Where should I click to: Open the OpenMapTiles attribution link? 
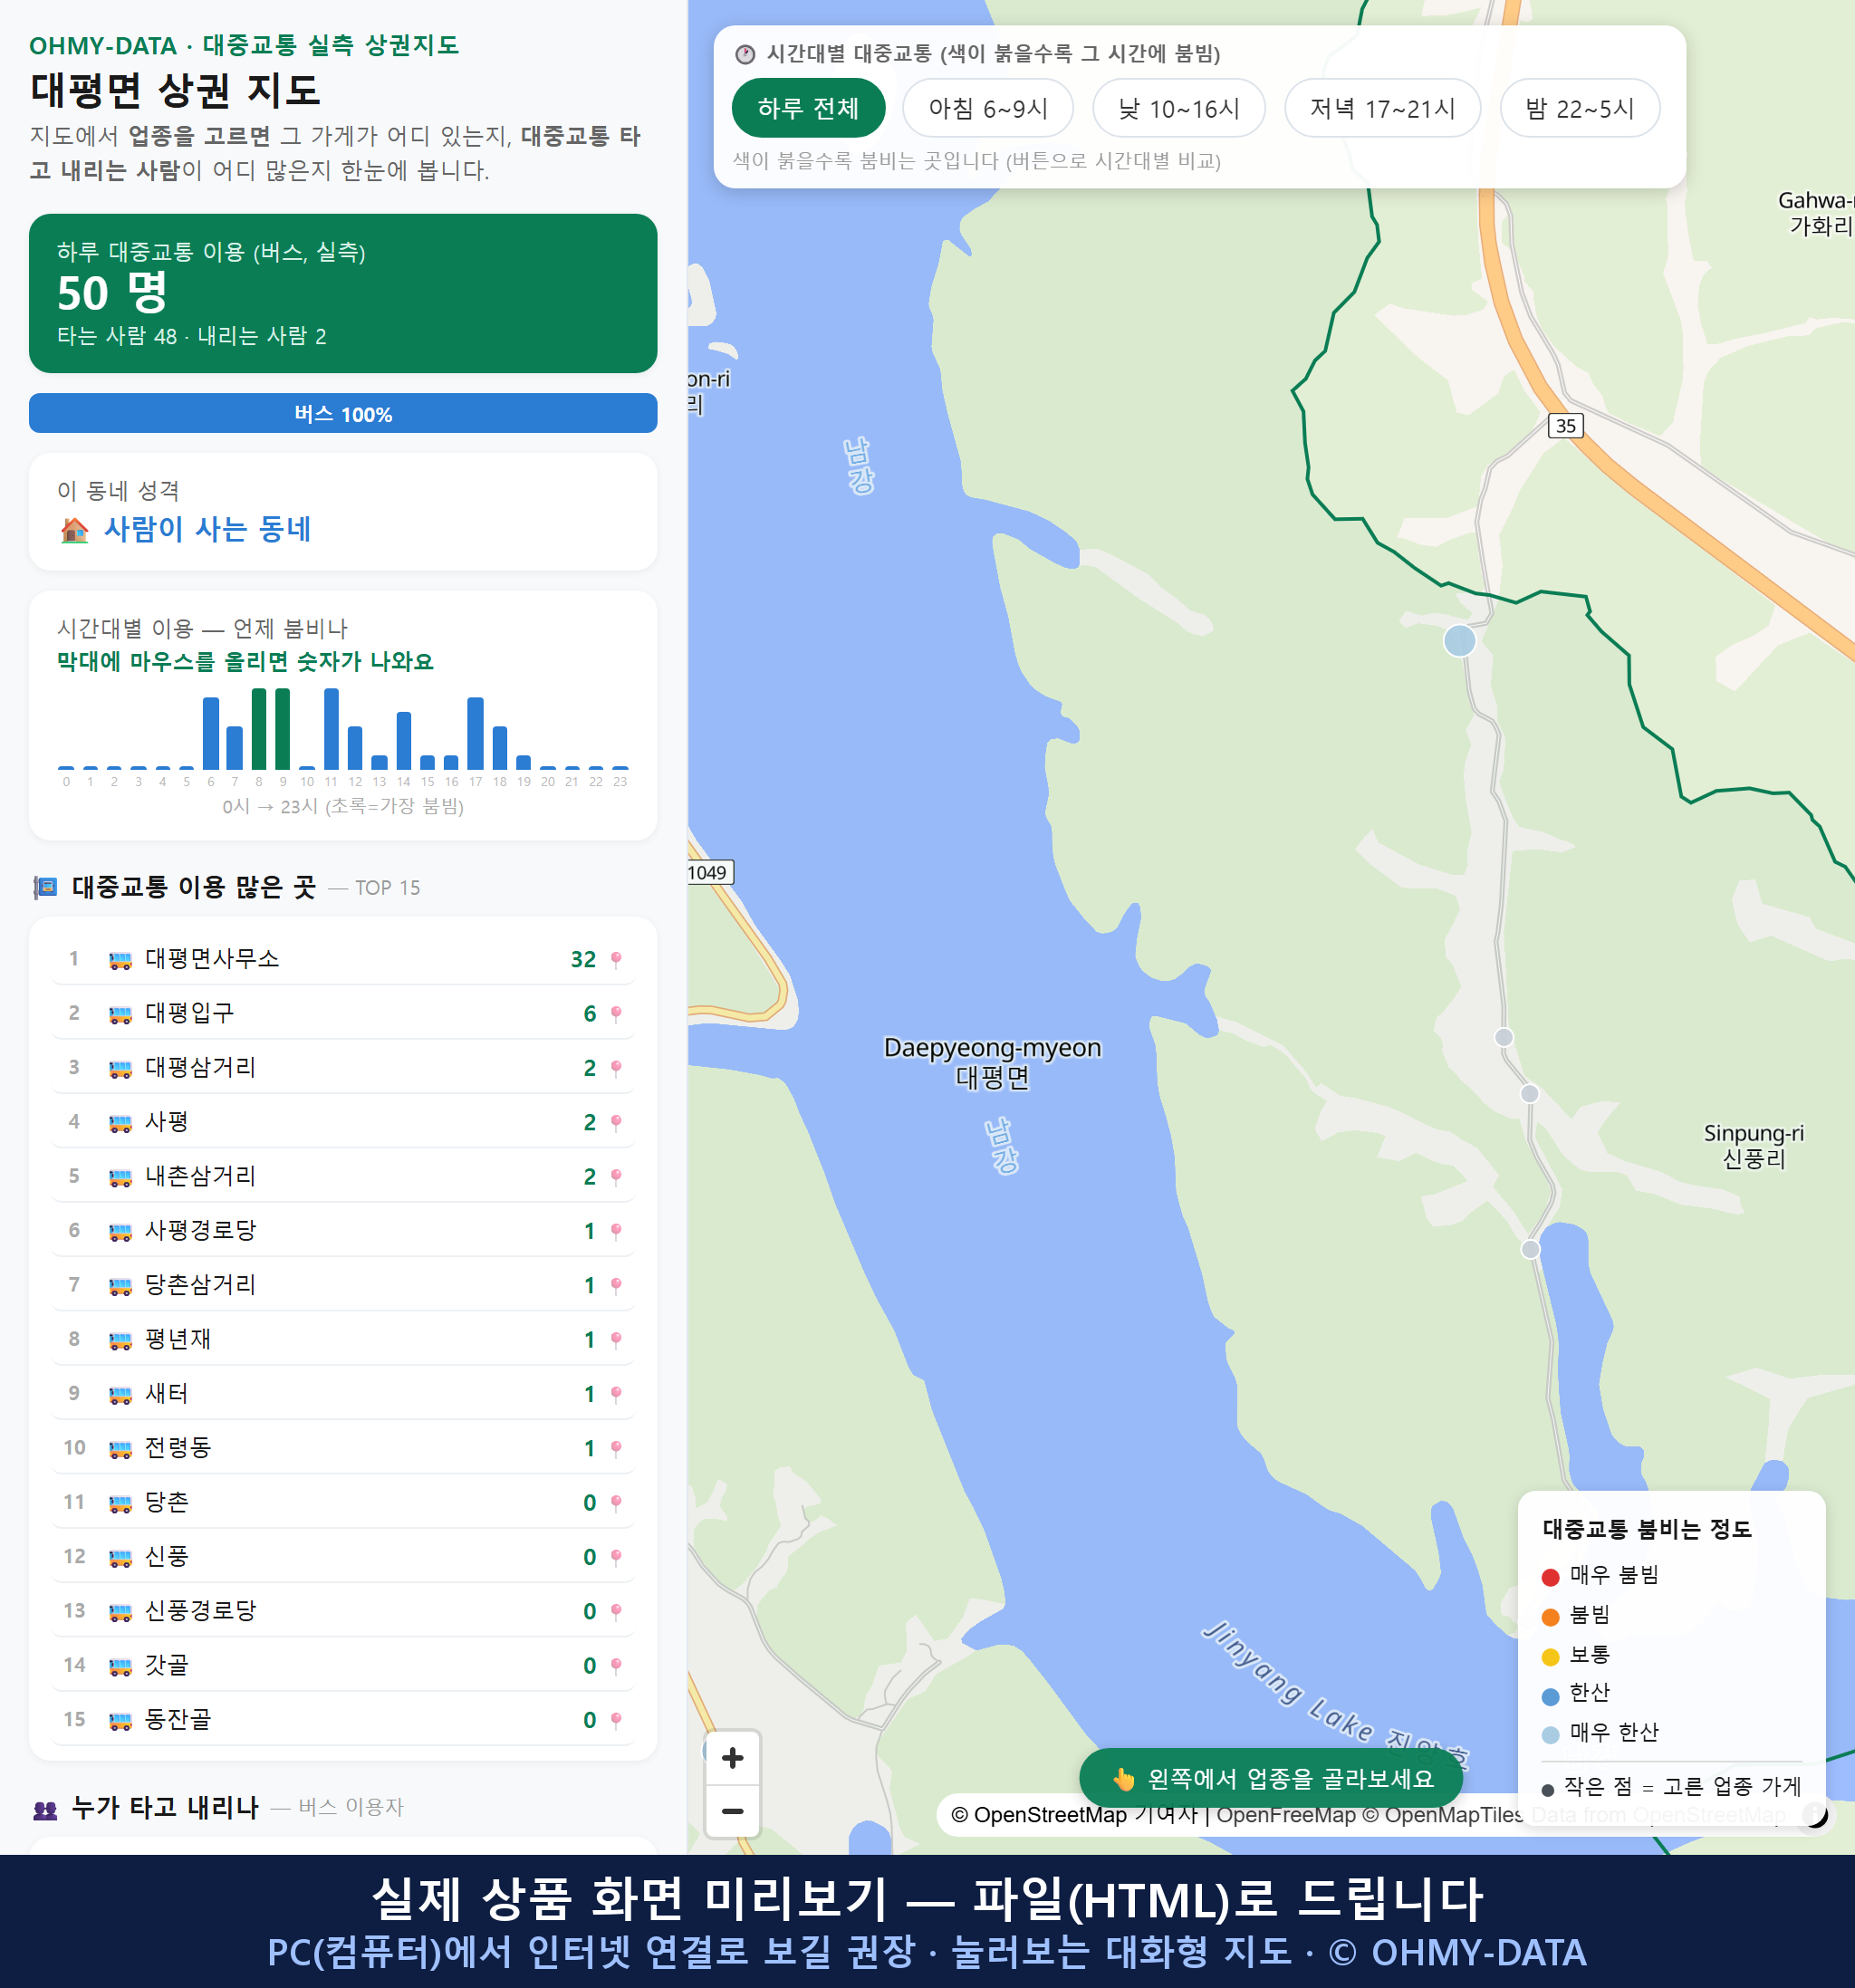click(1442, 1815)
